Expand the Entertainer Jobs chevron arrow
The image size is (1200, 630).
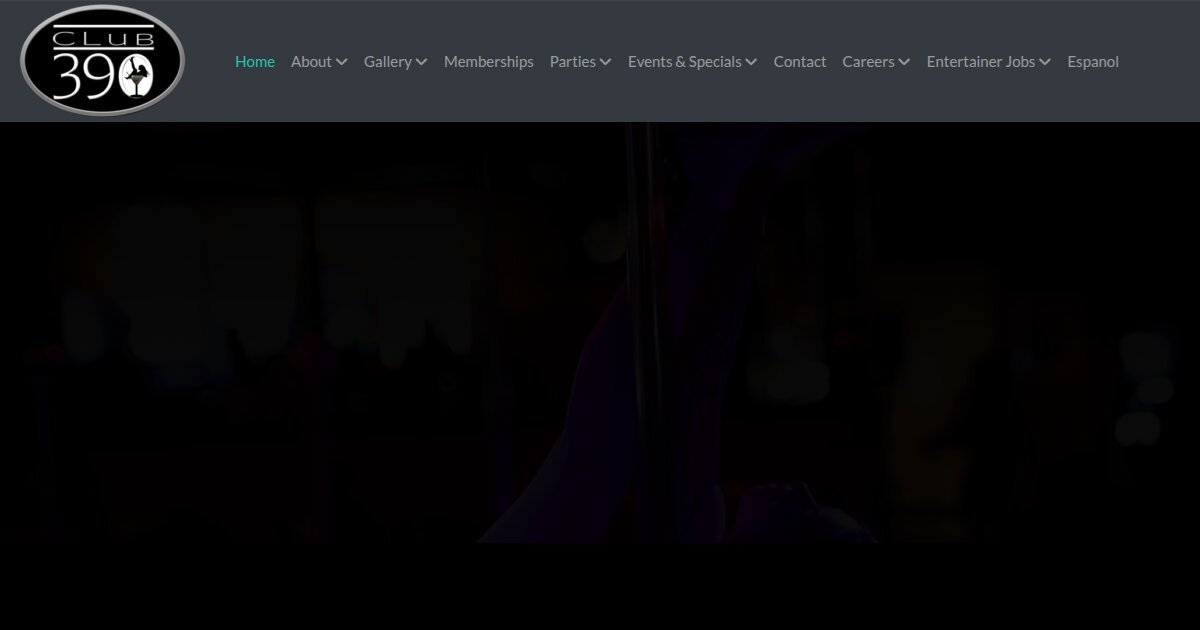[x=1045, y=62]
